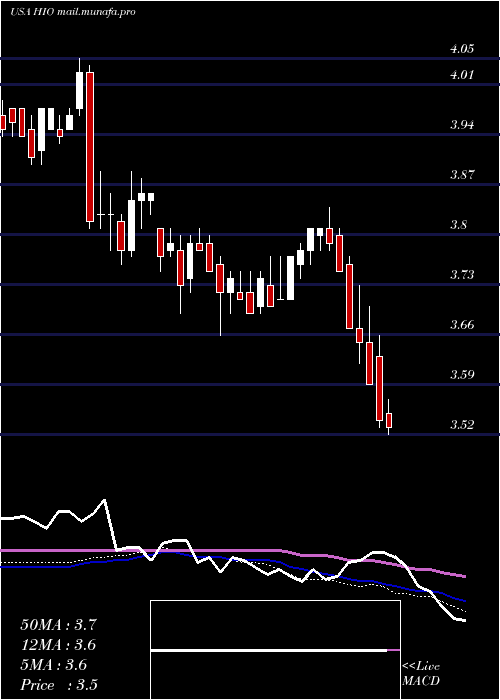Click the 3.87 price axis label

pyautogui.click(x=462, y=175)
